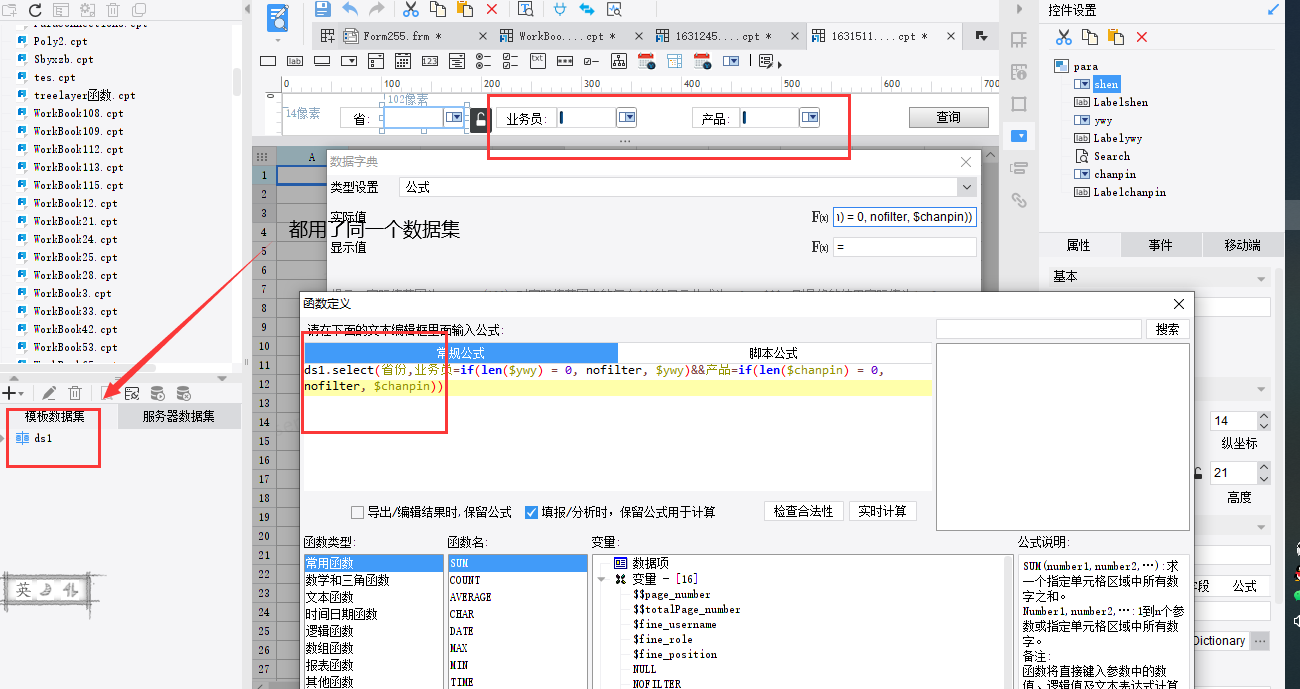The width and height of the screenshot is (1300, 689).
Task: Delete widget with red X in 控件设置 panel
Action: (1142, 37)
